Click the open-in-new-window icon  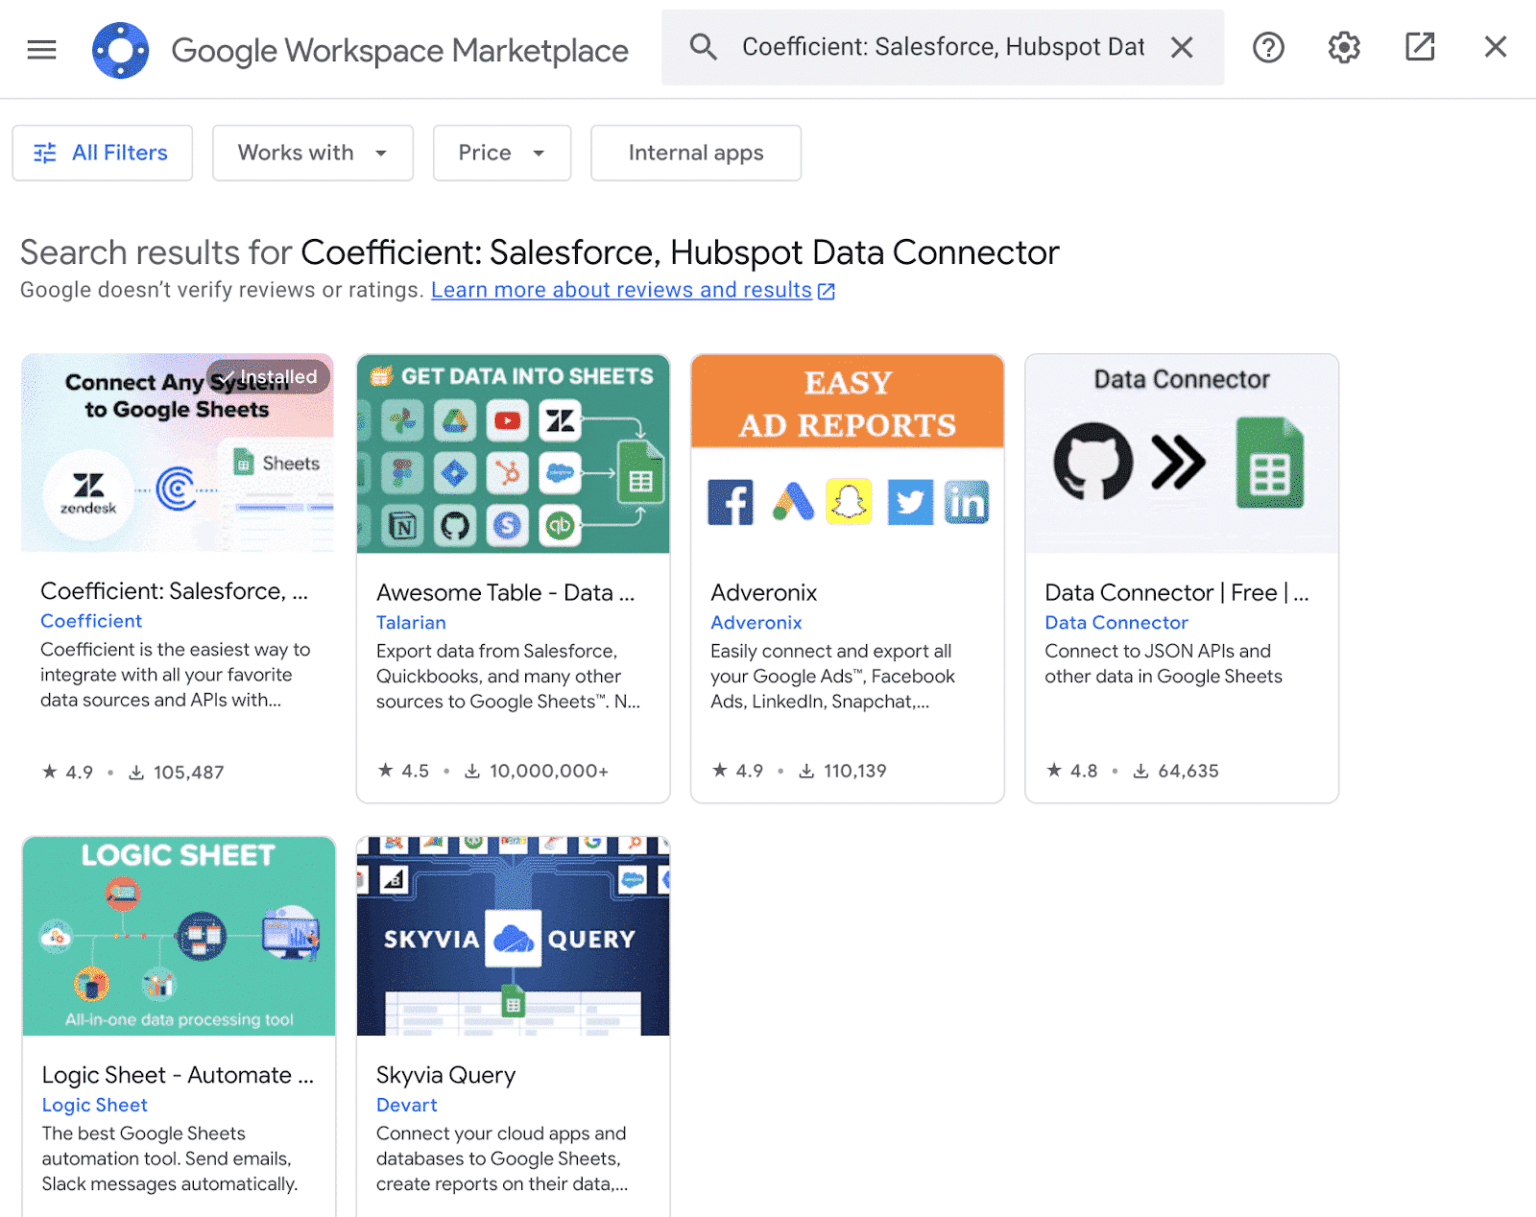point(1420,47)
